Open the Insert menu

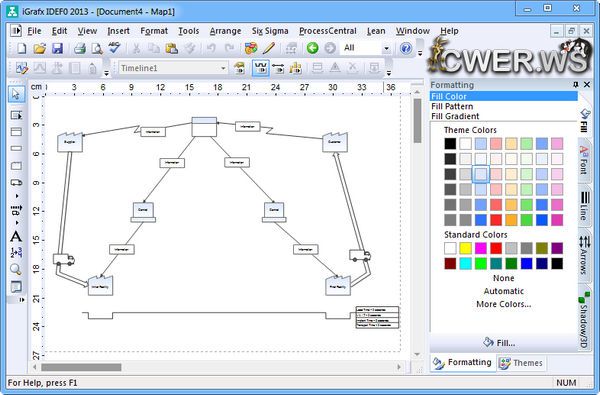pos(118,31)
